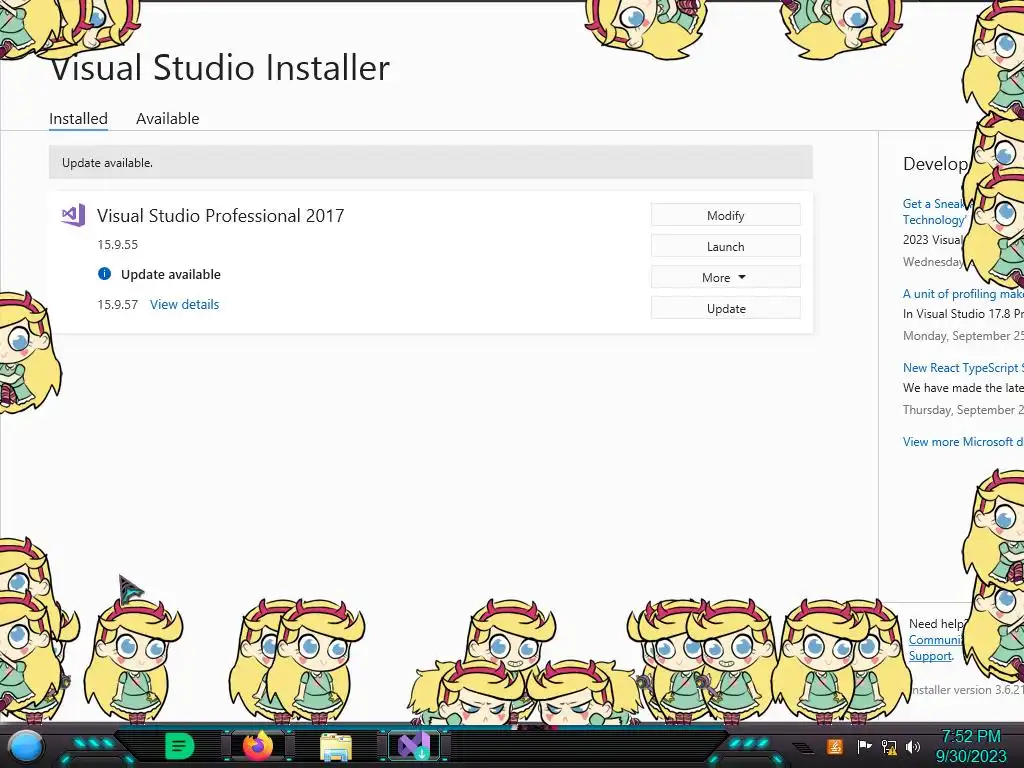Image resolution: width=1024 pixels, height=768 pixels.
Task: Click the installed version text 15.9.55
Action: pos(118,245)
